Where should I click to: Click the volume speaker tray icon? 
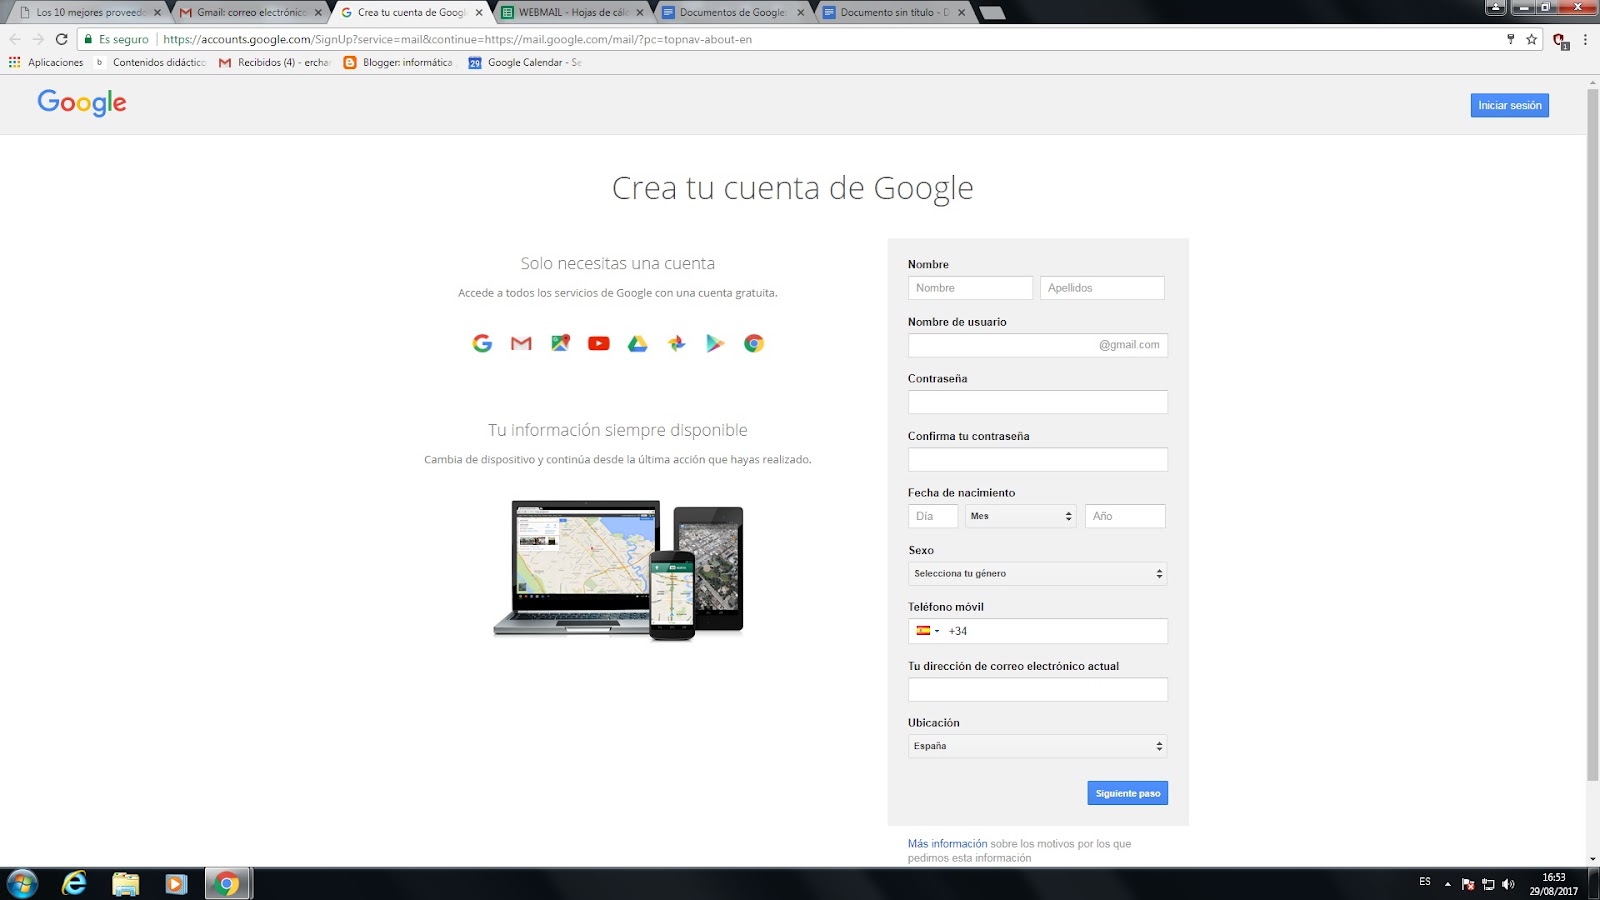[x=1508, y=884]
